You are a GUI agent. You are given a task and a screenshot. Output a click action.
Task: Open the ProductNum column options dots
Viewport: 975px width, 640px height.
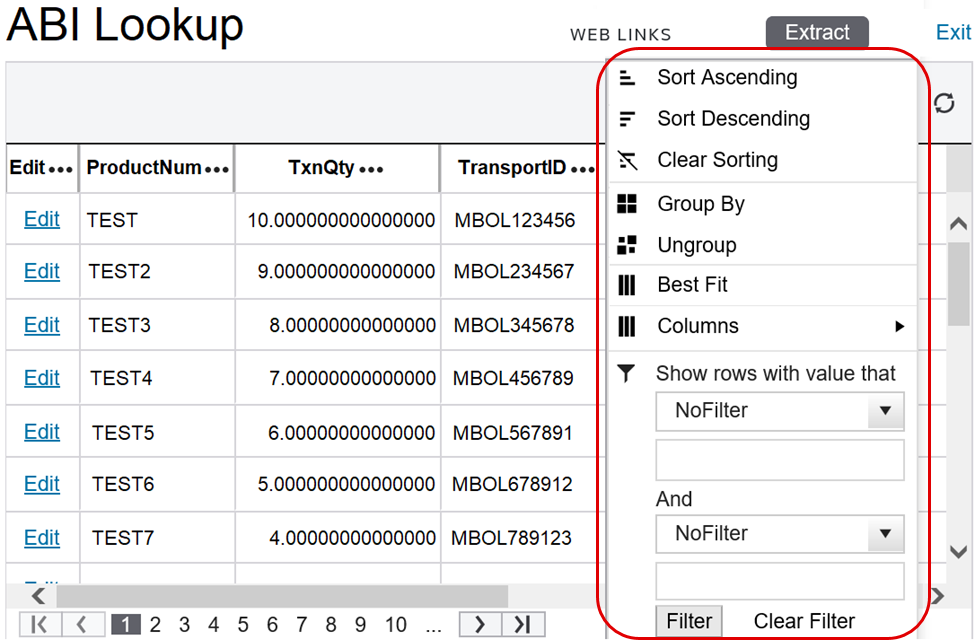point(217,170)
